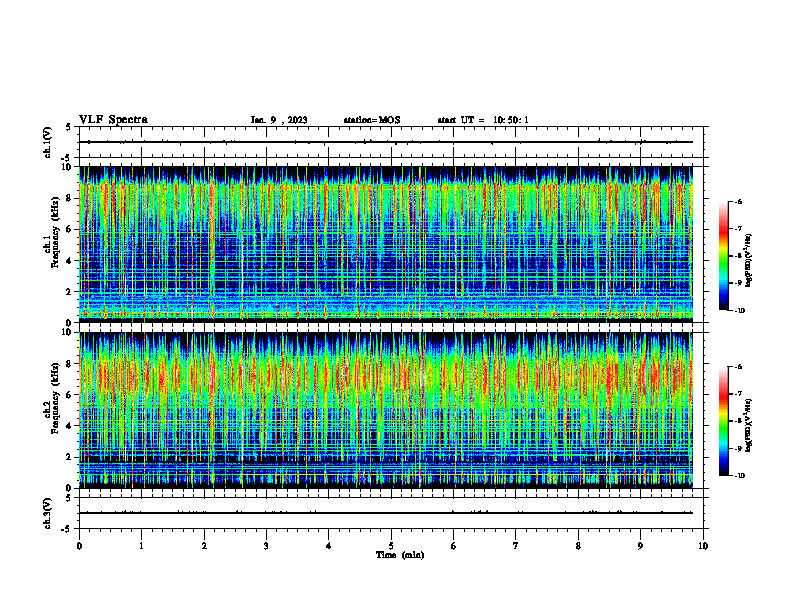Image resolution: width=792 pixels, height=612 pixels.
Task: Click the '4' minute tick label
Action: (329, 546)
